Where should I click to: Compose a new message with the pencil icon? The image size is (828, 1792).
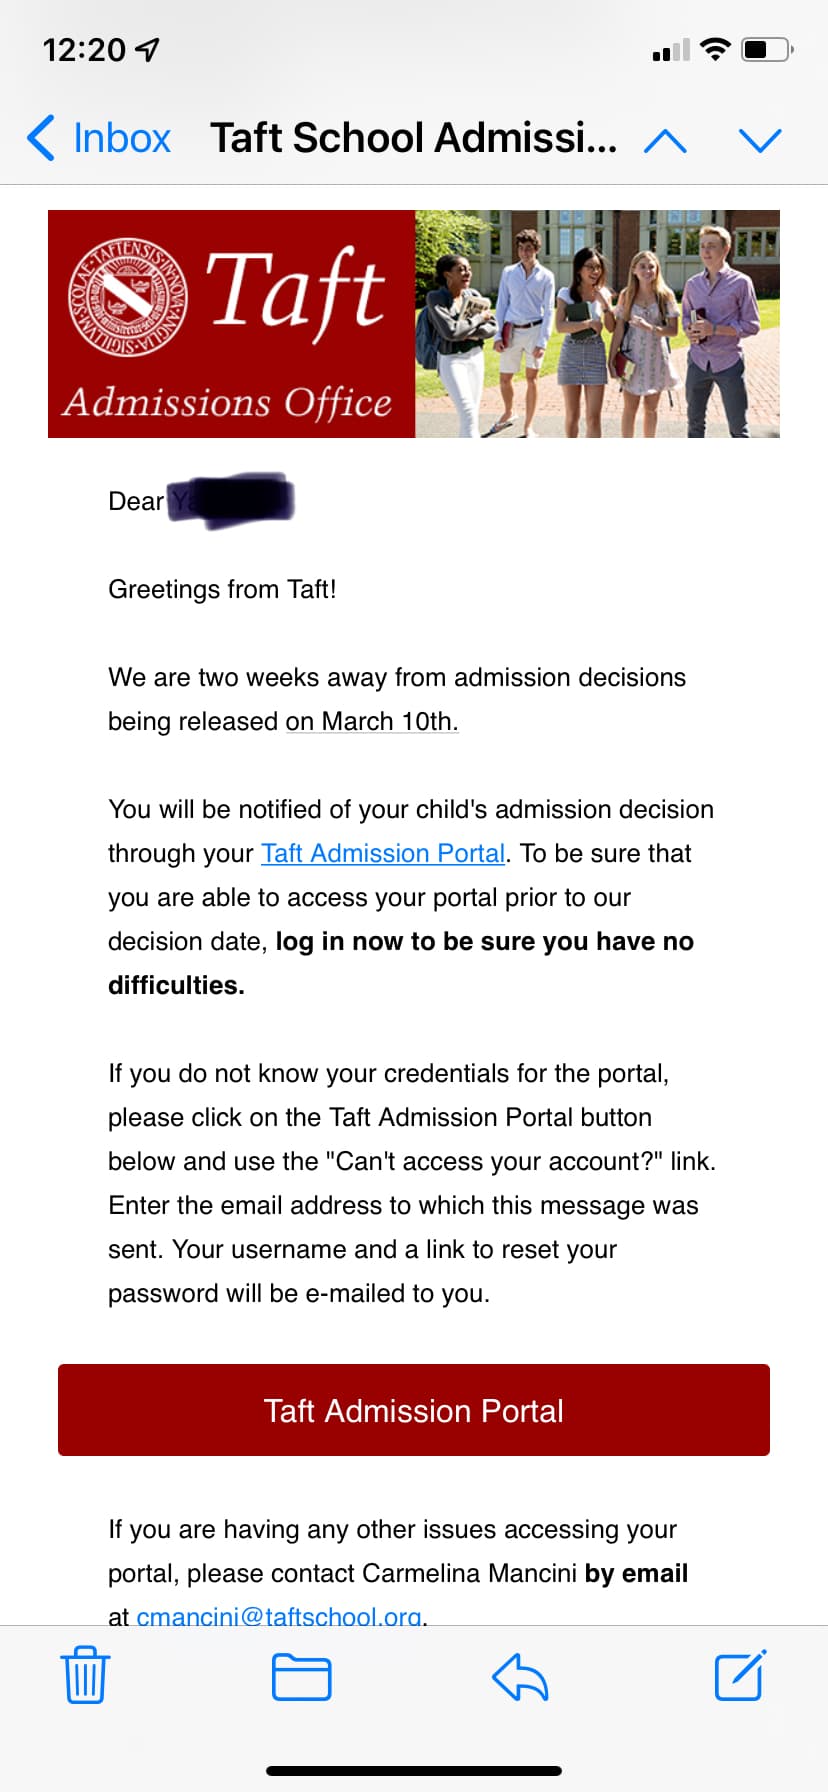[740, 1675]
